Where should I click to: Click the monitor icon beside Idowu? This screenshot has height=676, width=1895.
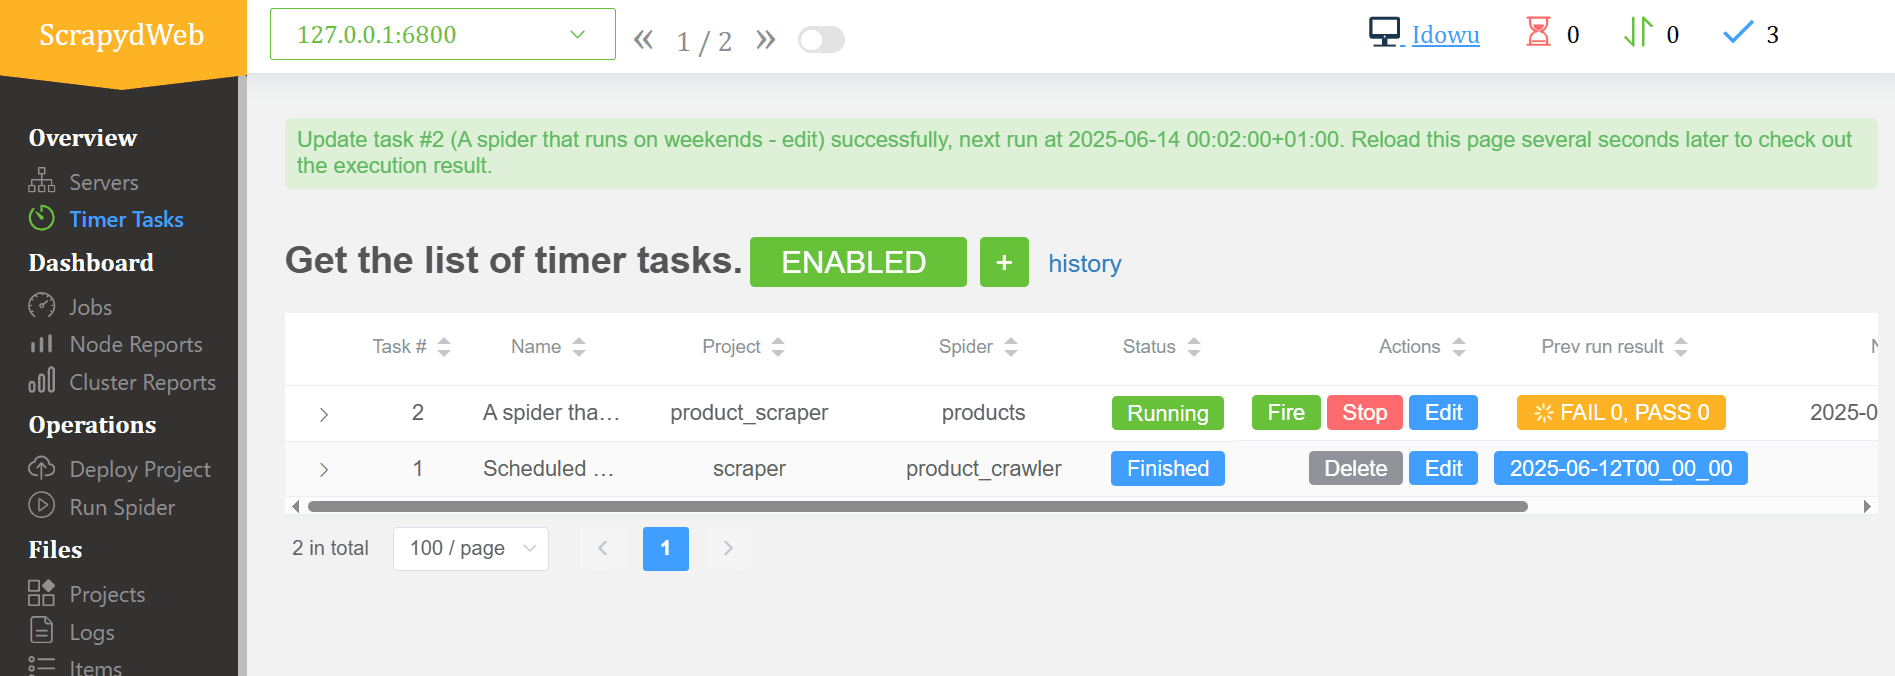[1385, 33]
